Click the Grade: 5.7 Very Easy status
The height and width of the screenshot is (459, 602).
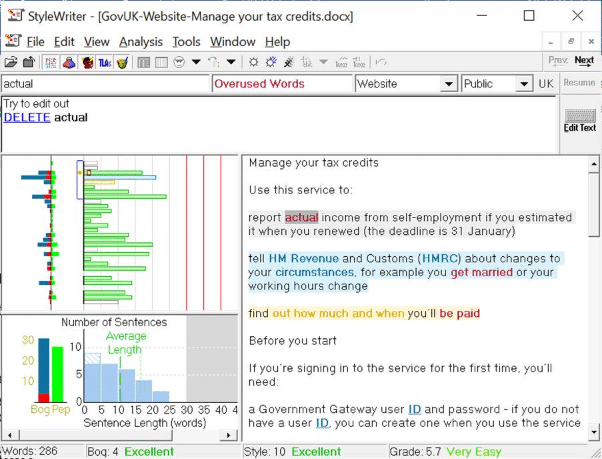[445, 451]
